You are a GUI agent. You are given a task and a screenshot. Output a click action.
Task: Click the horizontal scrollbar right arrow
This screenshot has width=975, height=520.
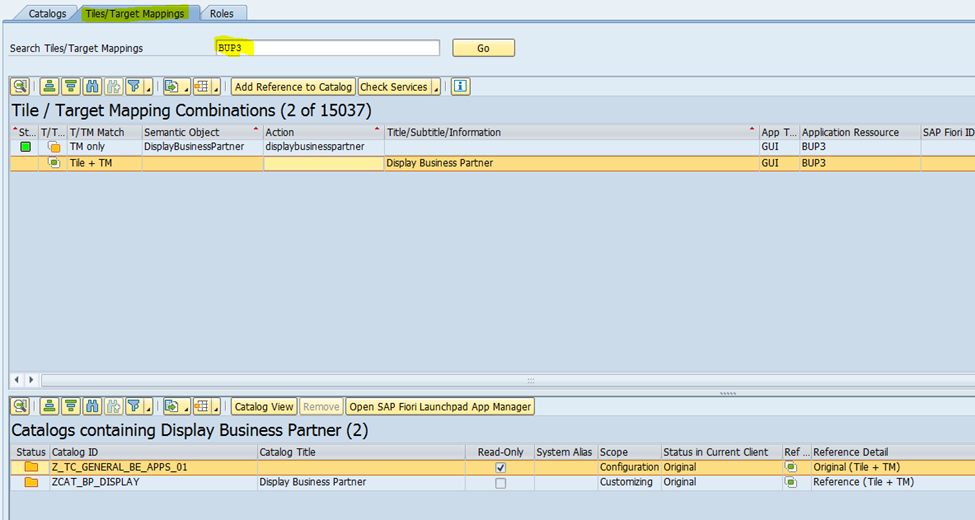[x=30, y=379]
